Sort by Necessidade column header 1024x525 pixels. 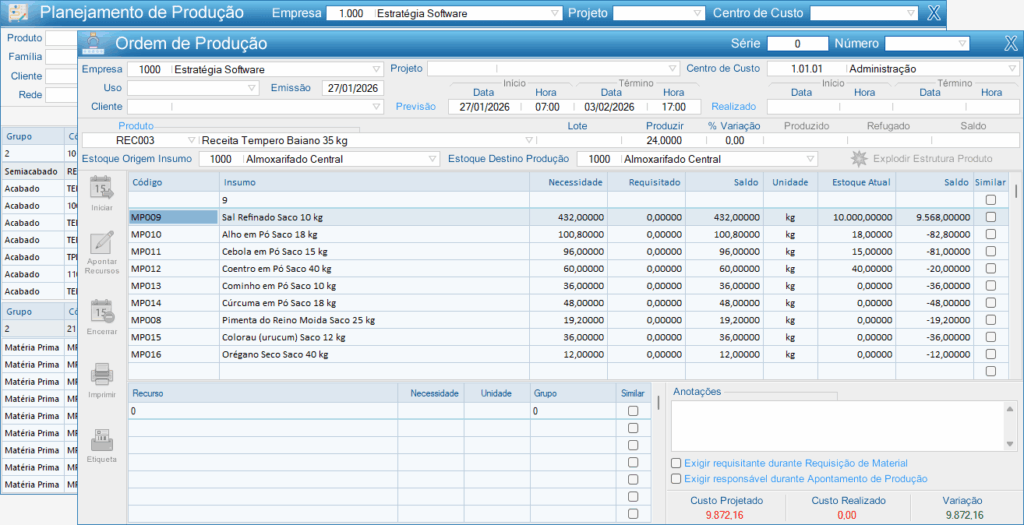(567, 183)
